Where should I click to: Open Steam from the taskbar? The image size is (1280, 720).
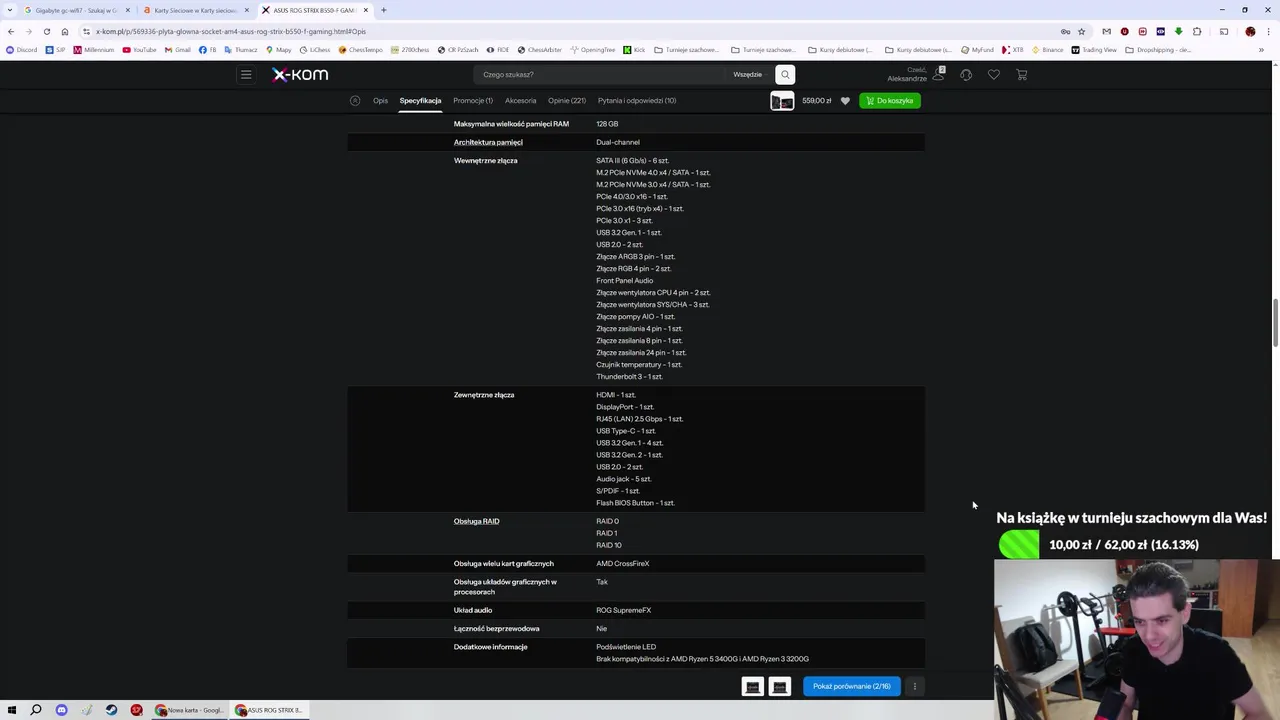111,710
